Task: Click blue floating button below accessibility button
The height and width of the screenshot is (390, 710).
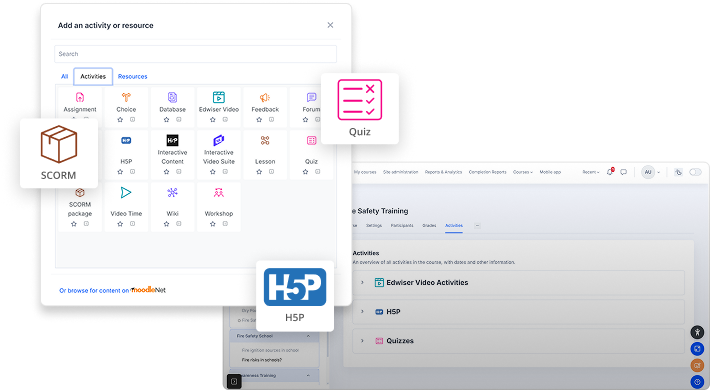Action: pos(697,349)
